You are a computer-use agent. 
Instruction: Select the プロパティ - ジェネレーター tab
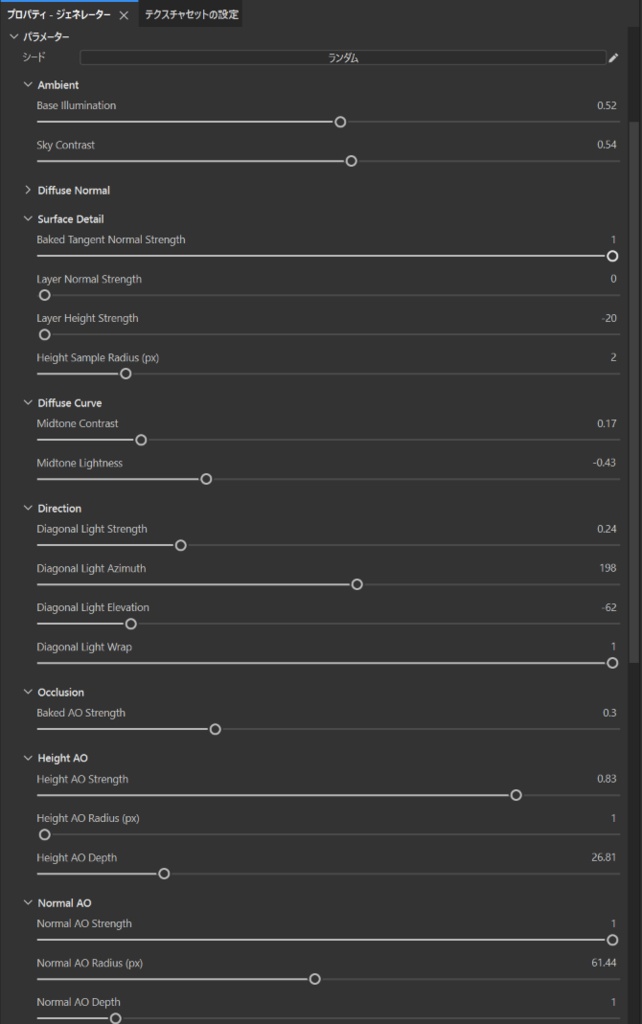click(x=59, y=14)
